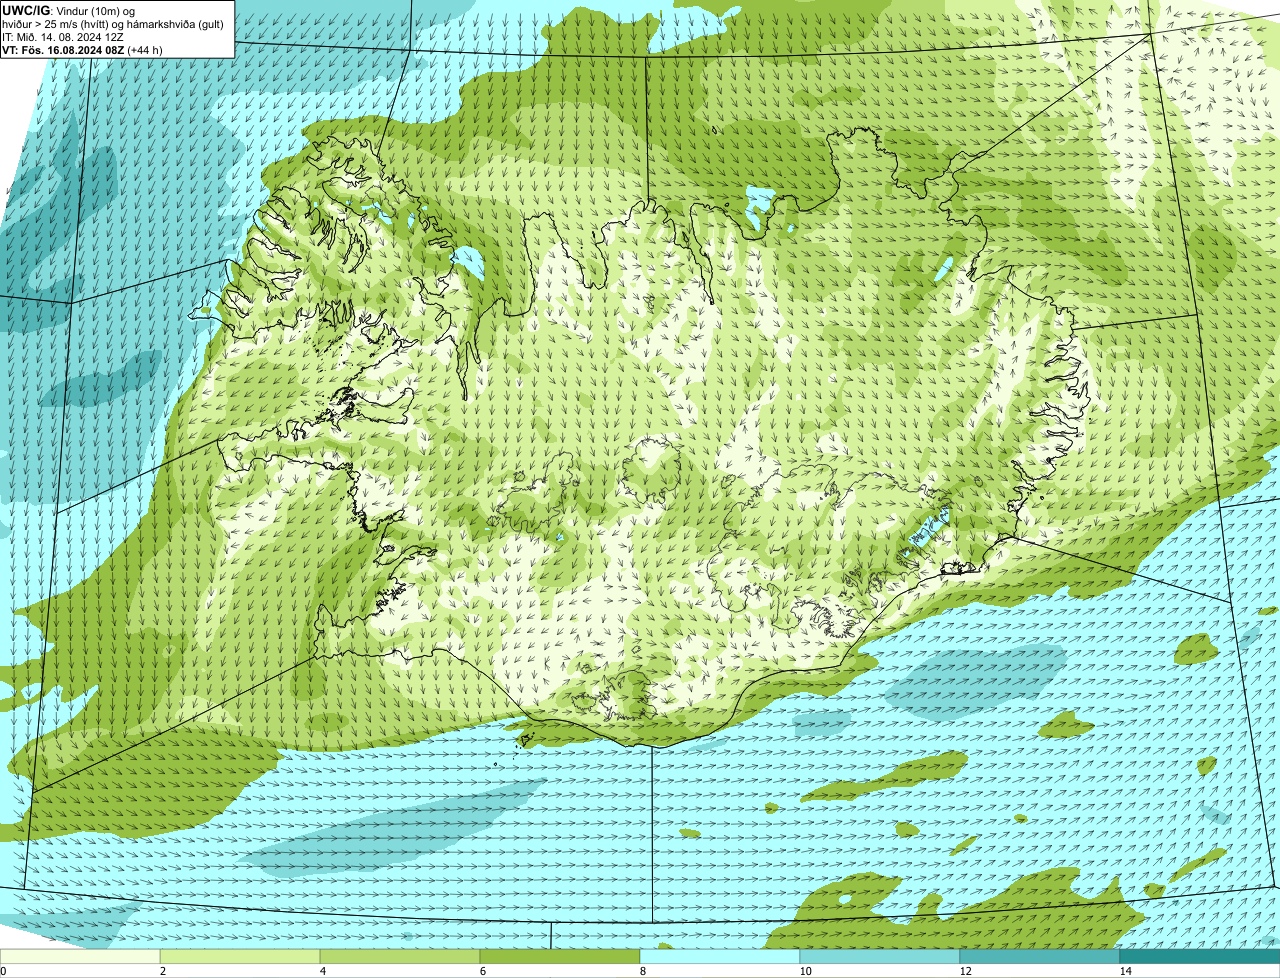Click the valid time "VT: Fös. 16.08.2024 08Z (+44 h)"

(x=83, y=49)
